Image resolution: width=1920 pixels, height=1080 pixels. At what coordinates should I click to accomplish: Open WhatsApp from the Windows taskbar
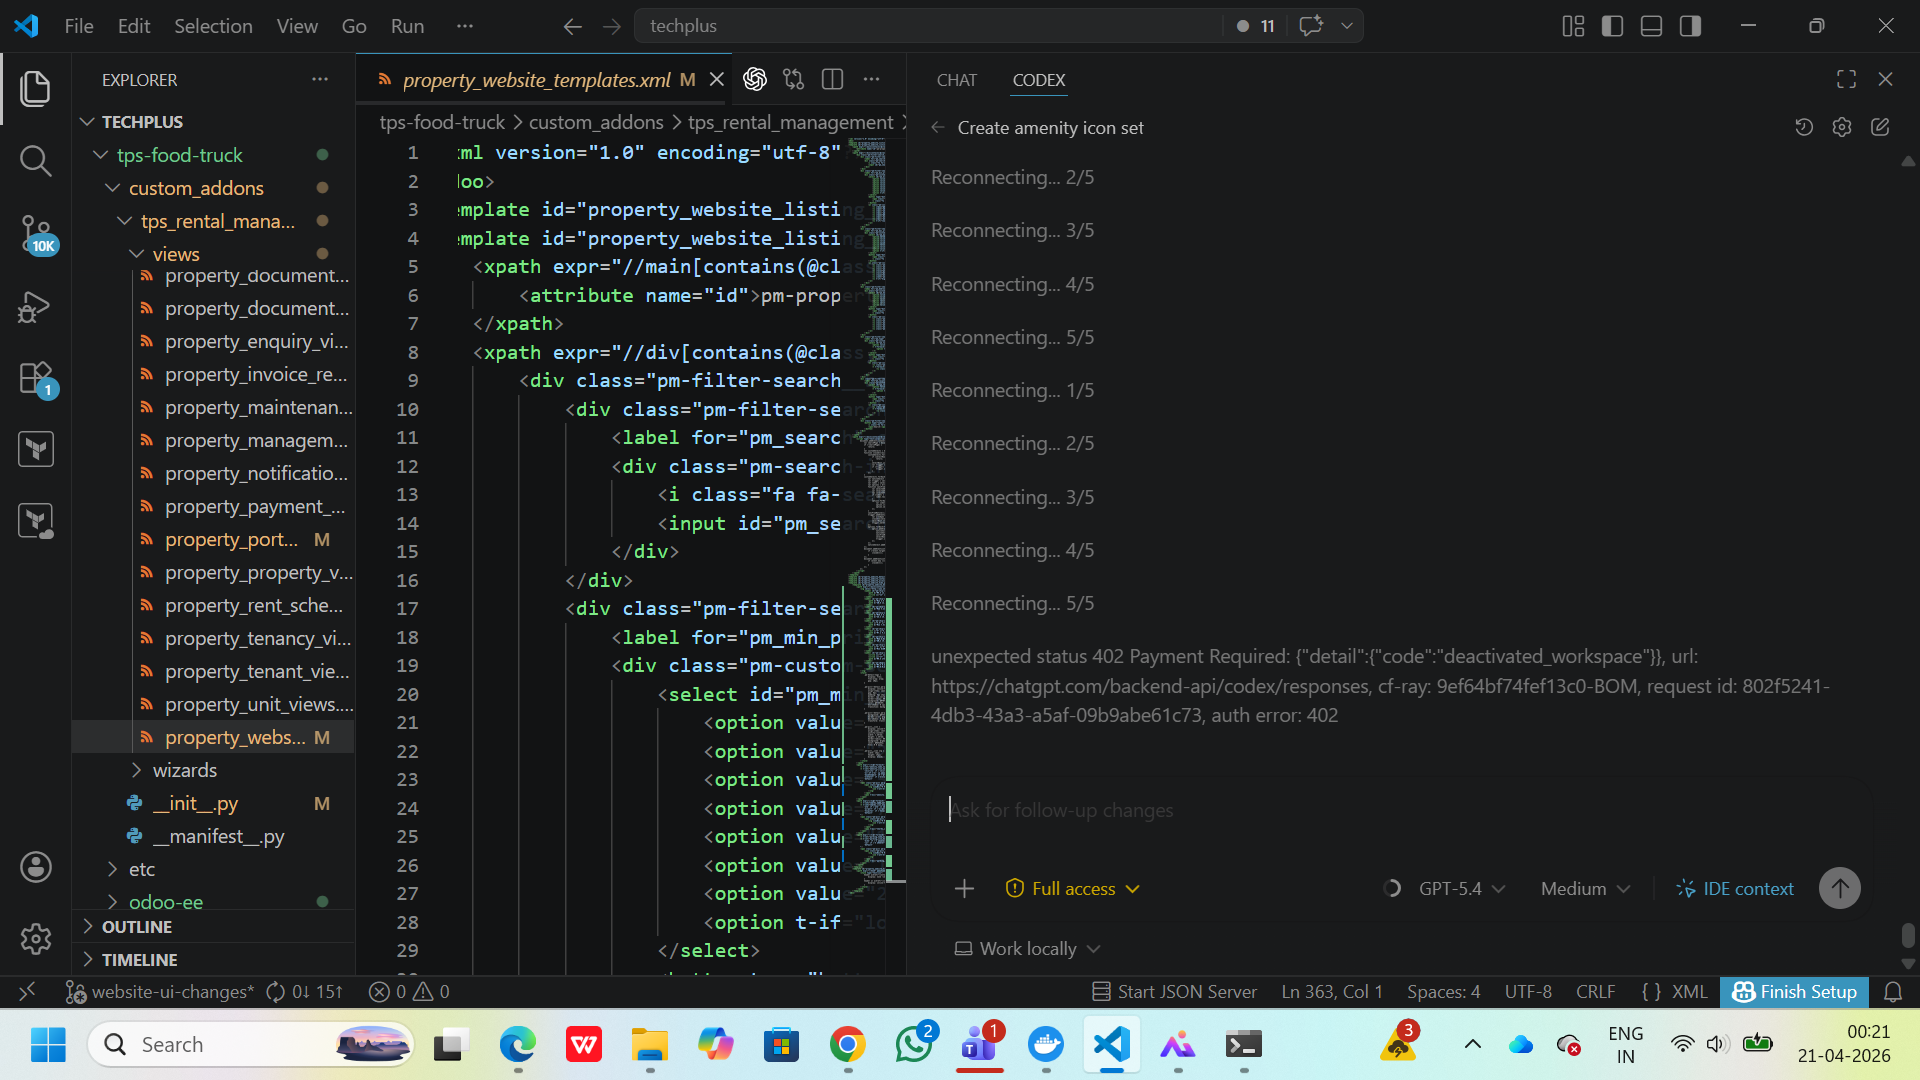(x=914, y=1045)
